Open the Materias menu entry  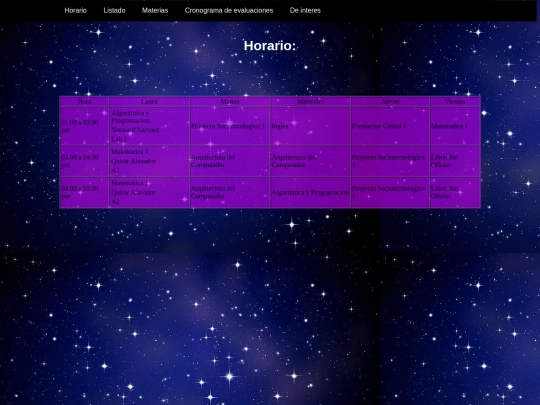tap(155, 10)
